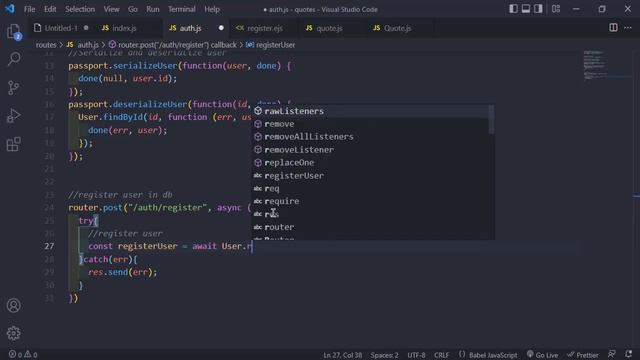Open Terminal menu
The image size is (640, 360).
point(182,9)
